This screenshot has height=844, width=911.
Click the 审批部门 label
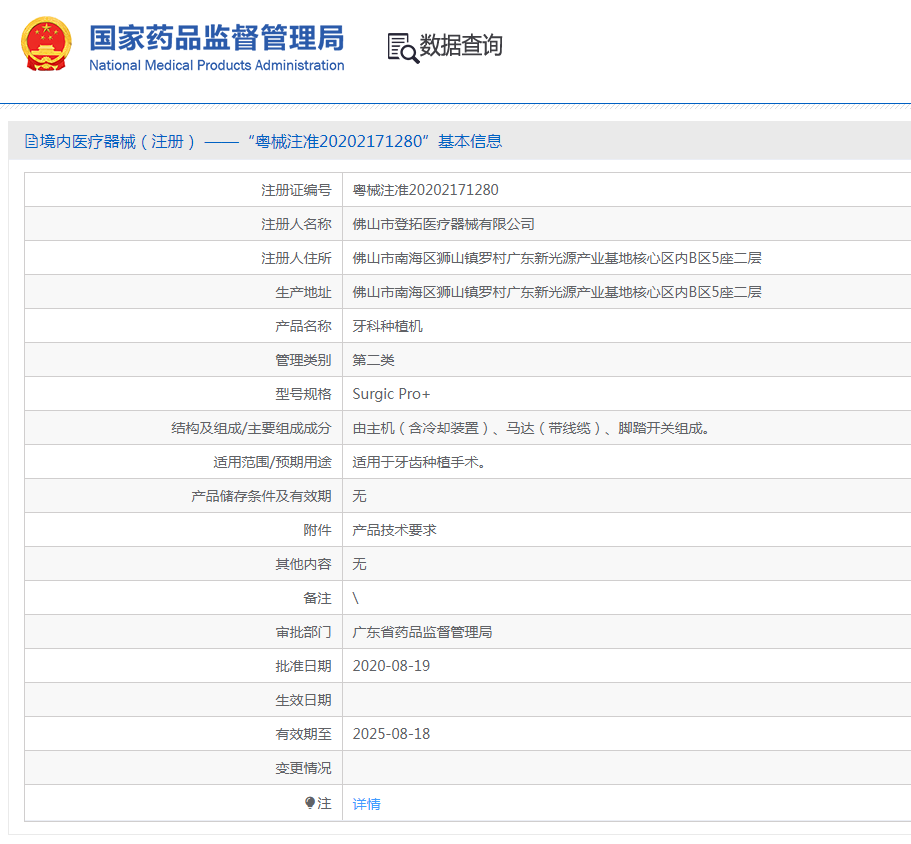[x=303, y=632]
